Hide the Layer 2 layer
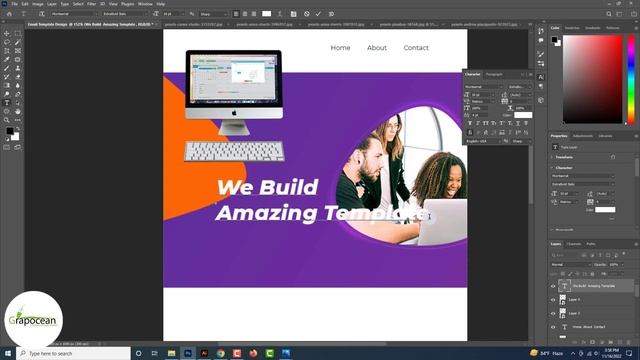 [553, 313]
